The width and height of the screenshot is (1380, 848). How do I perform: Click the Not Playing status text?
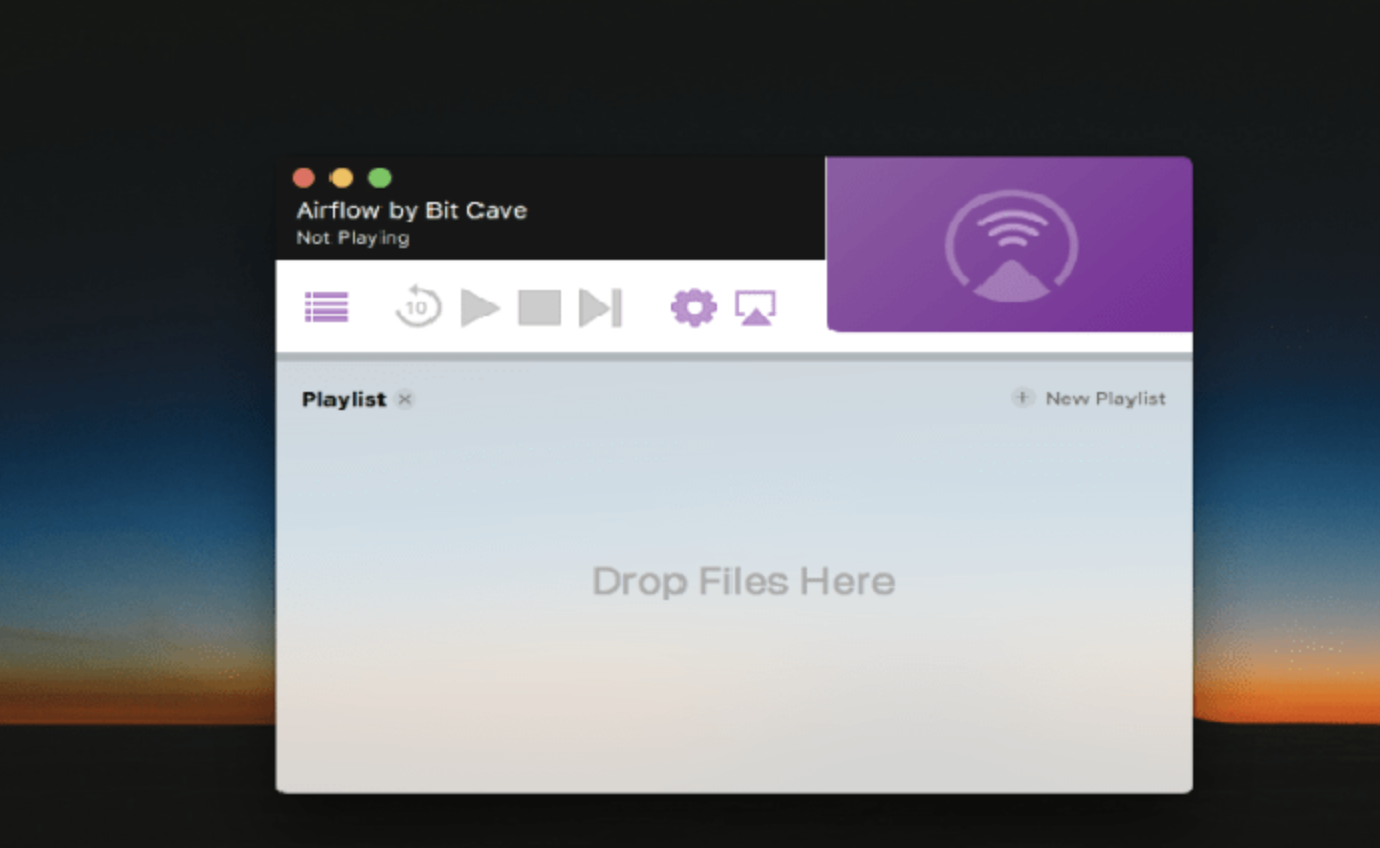point(353,238)
